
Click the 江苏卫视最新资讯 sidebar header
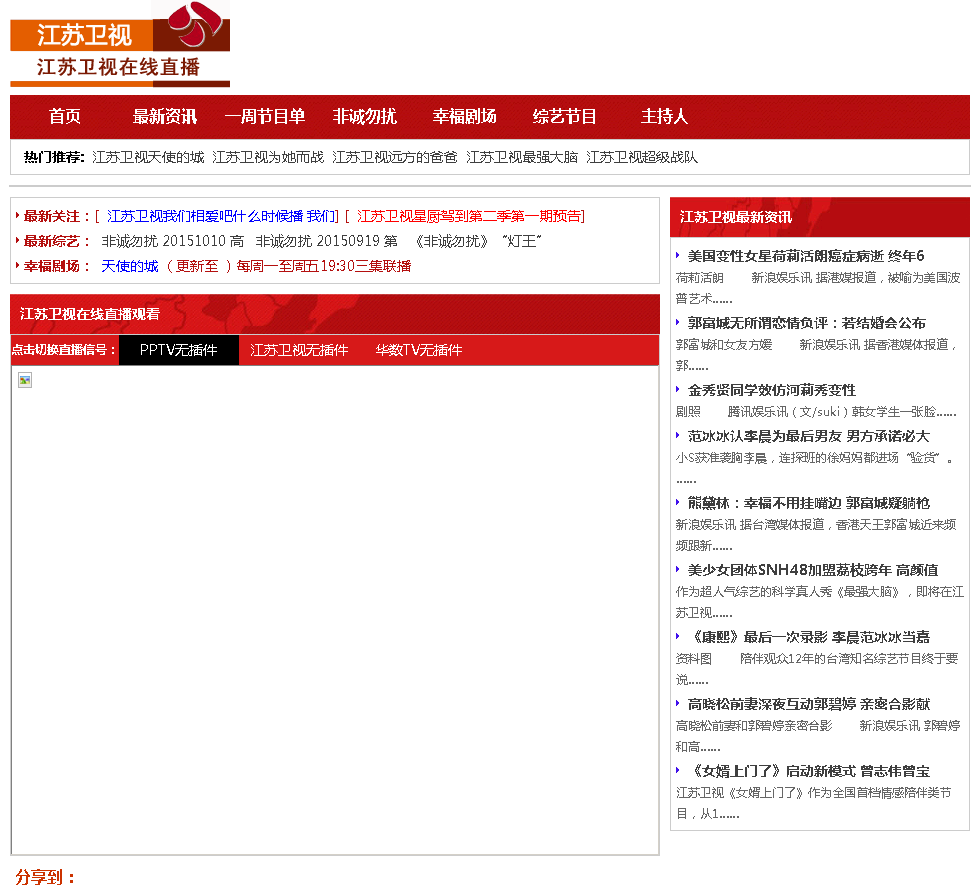coord(819,217)
